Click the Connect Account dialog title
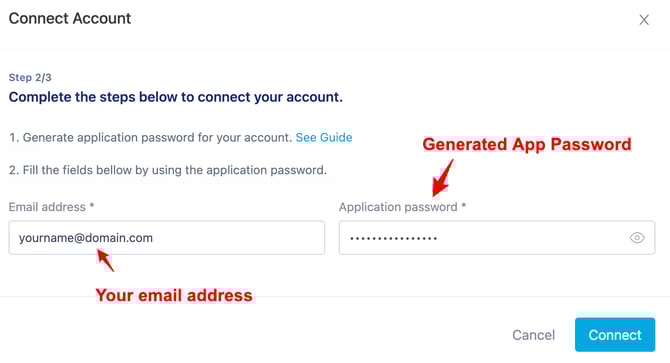The image size is (670, 363). coord(70,18)
